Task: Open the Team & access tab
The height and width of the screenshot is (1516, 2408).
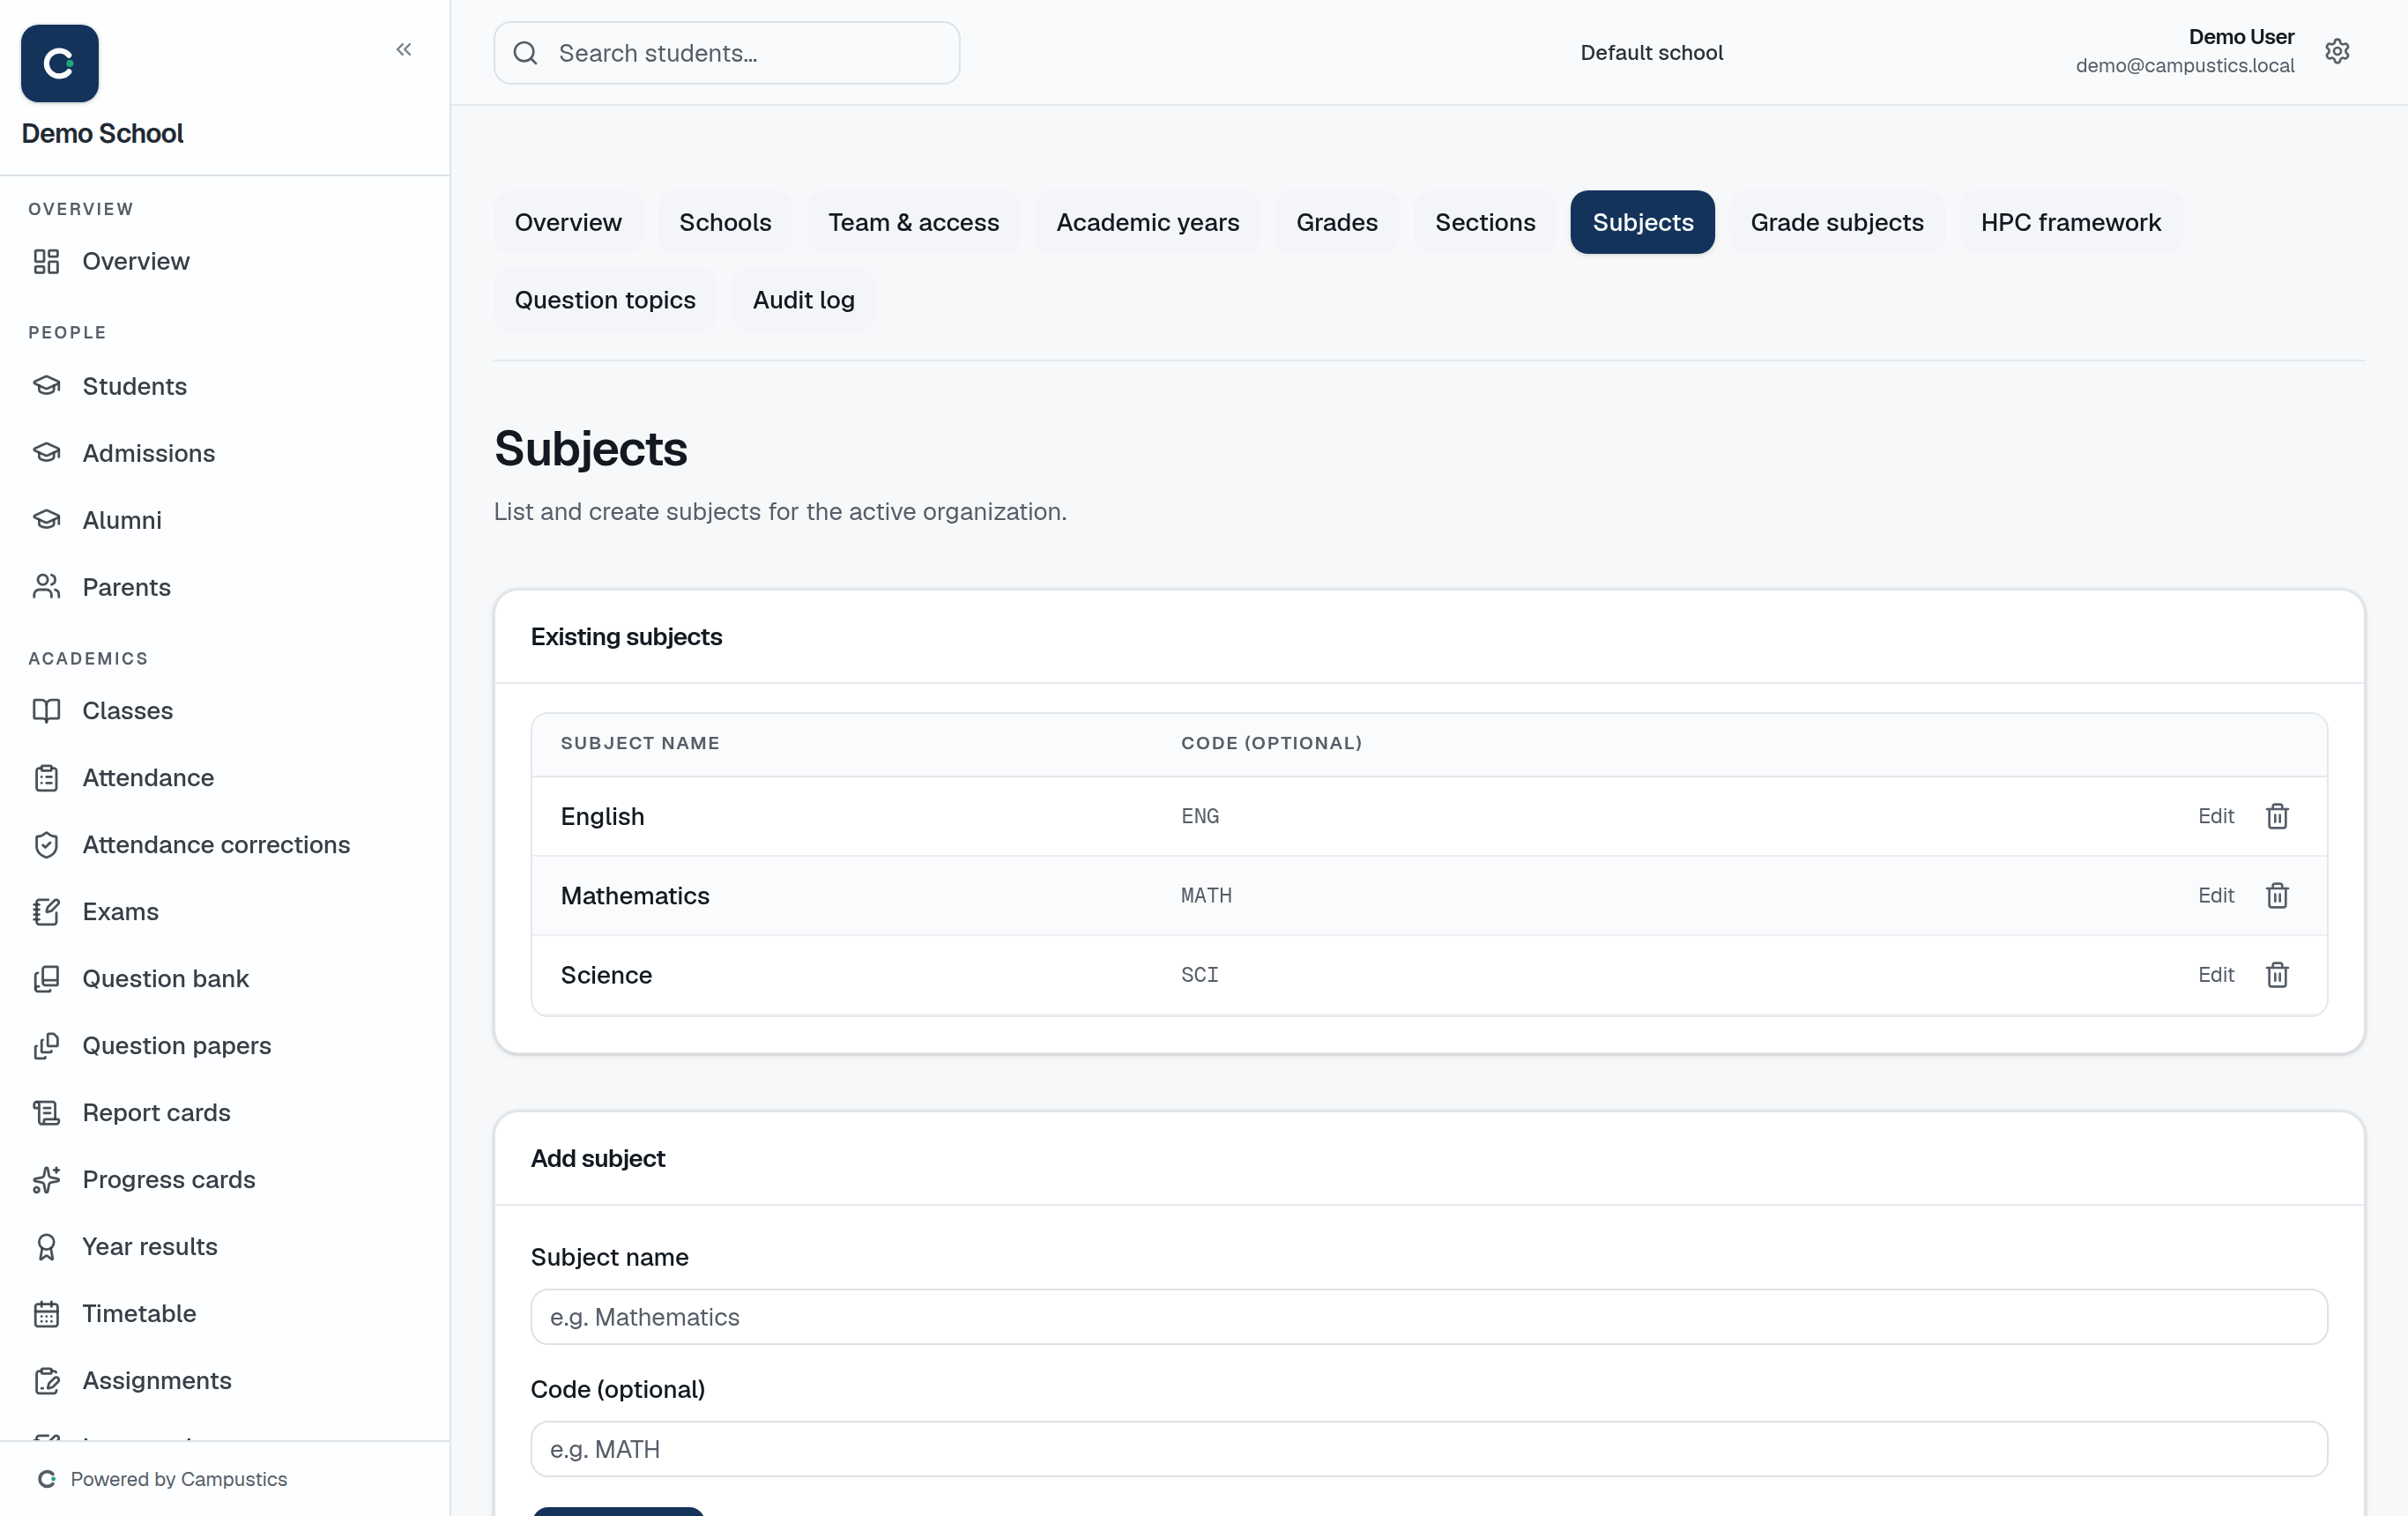Action: [x=913, y=222]
